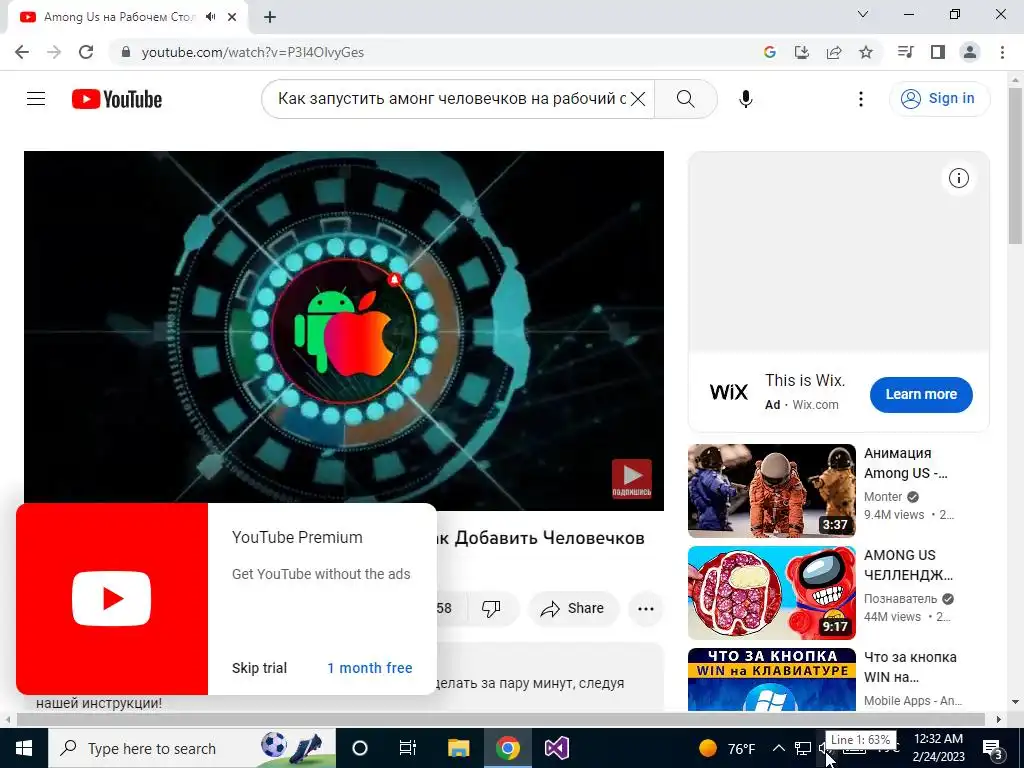Open Познаватель channel name link
Screen dimensions: 1024x768
[x=901, y=599]
